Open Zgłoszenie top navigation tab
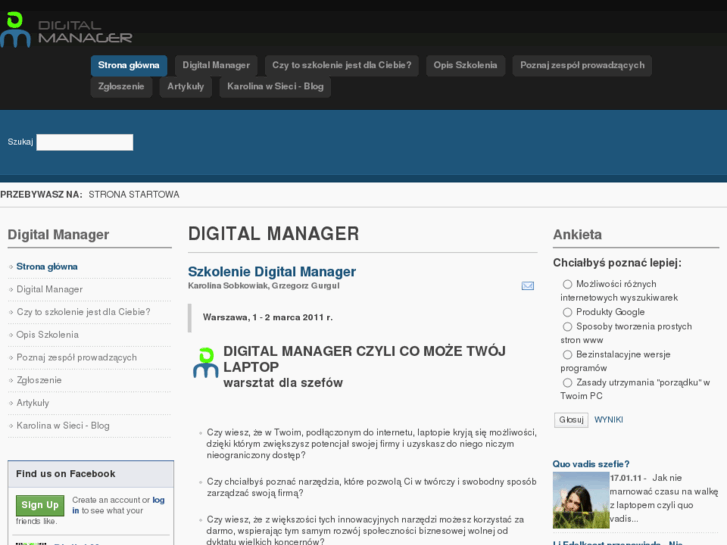This screenshot has width=727, height=545. coord(121,87)
